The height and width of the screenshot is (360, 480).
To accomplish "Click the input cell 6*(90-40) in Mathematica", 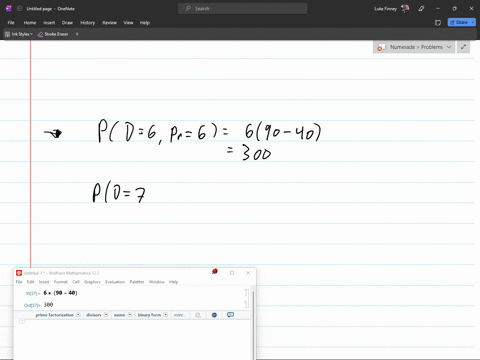I will (x=60, y=293).
